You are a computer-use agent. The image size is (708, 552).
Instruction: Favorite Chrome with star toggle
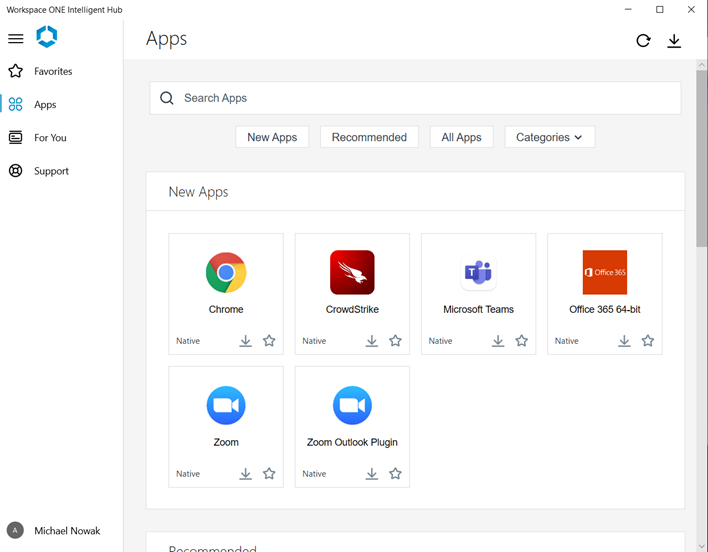click(x=269, y=340)
